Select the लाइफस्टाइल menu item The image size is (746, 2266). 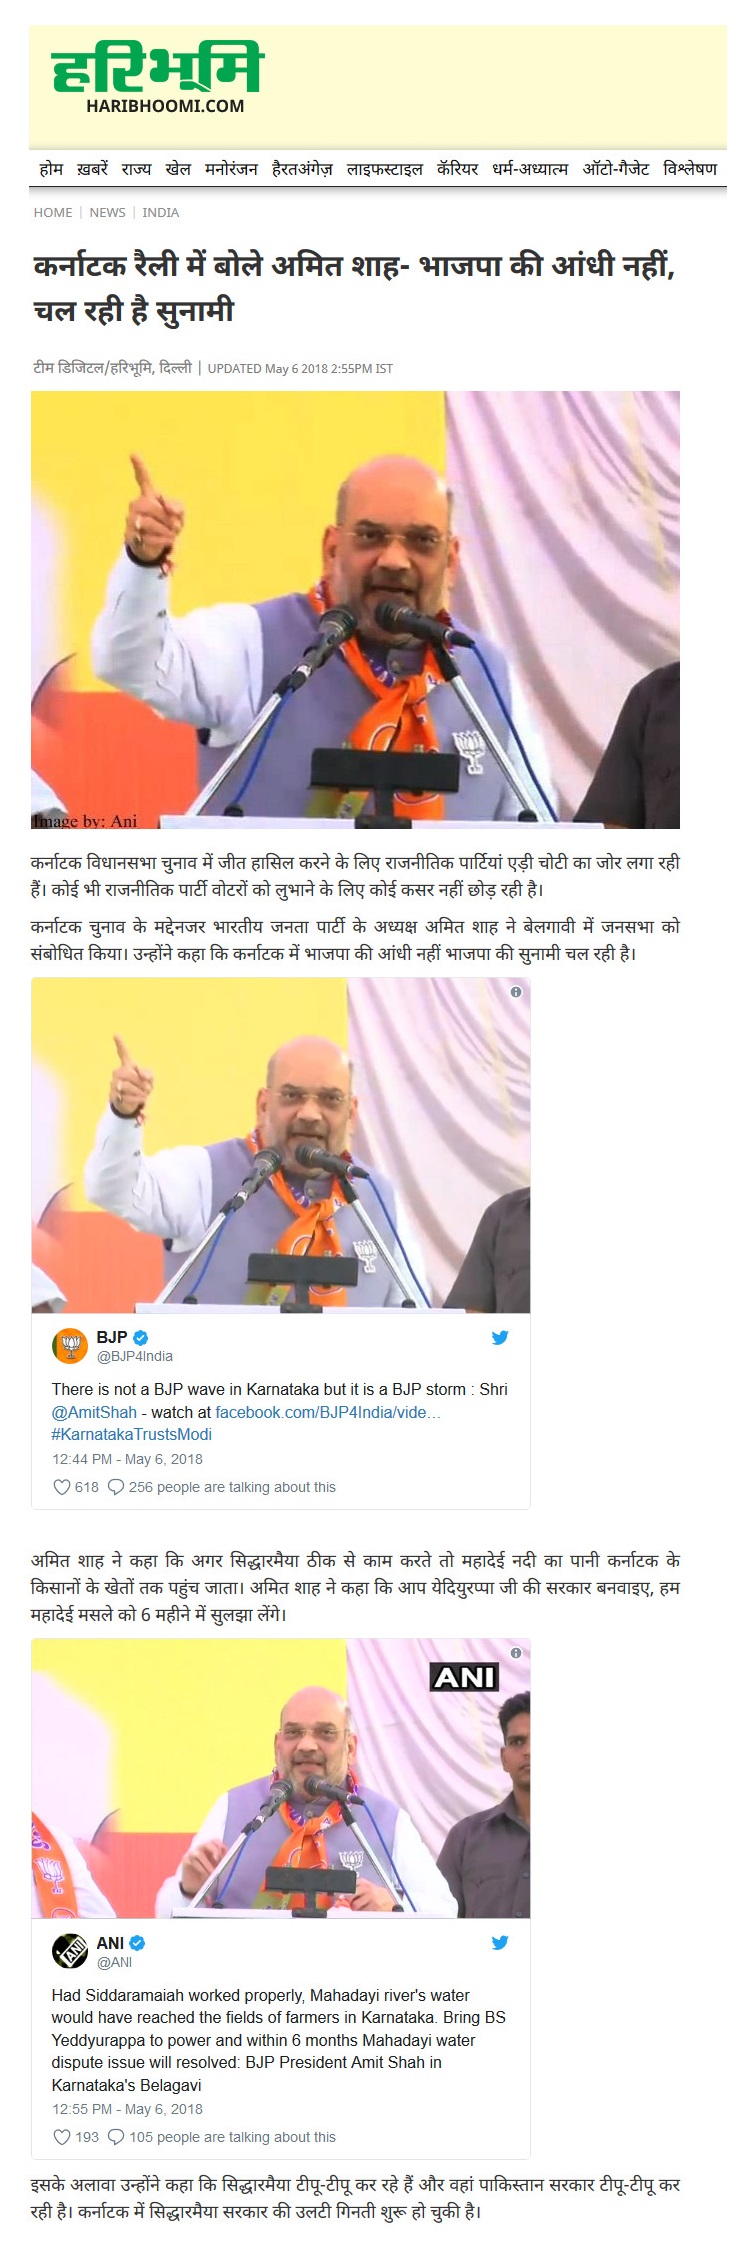tap(384, 169)
